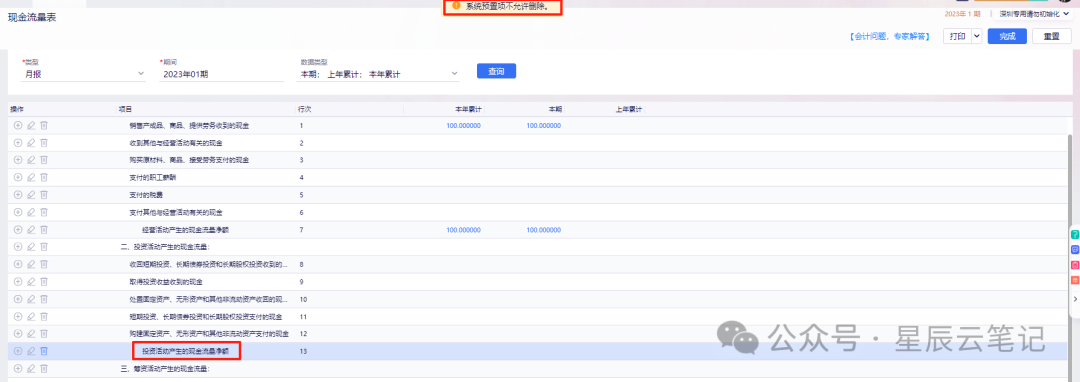Delete row 8 收回短期投资 item

click(44, 264)
